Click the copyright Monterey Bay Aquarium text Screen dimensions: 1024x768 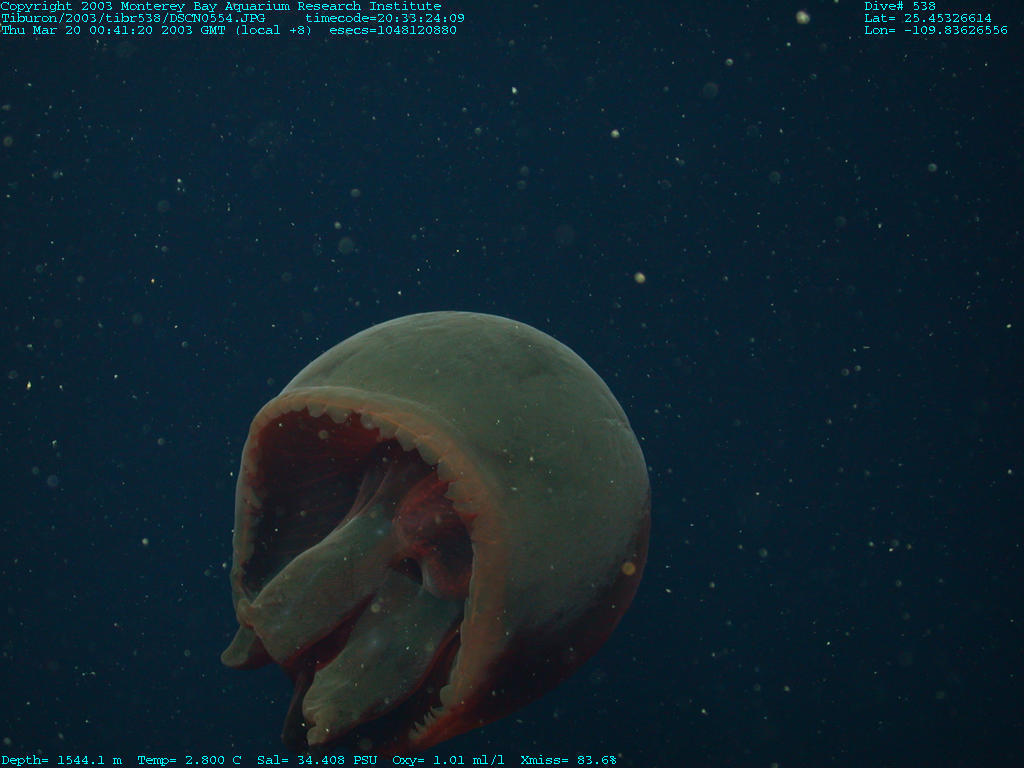(x=220, y=6)
